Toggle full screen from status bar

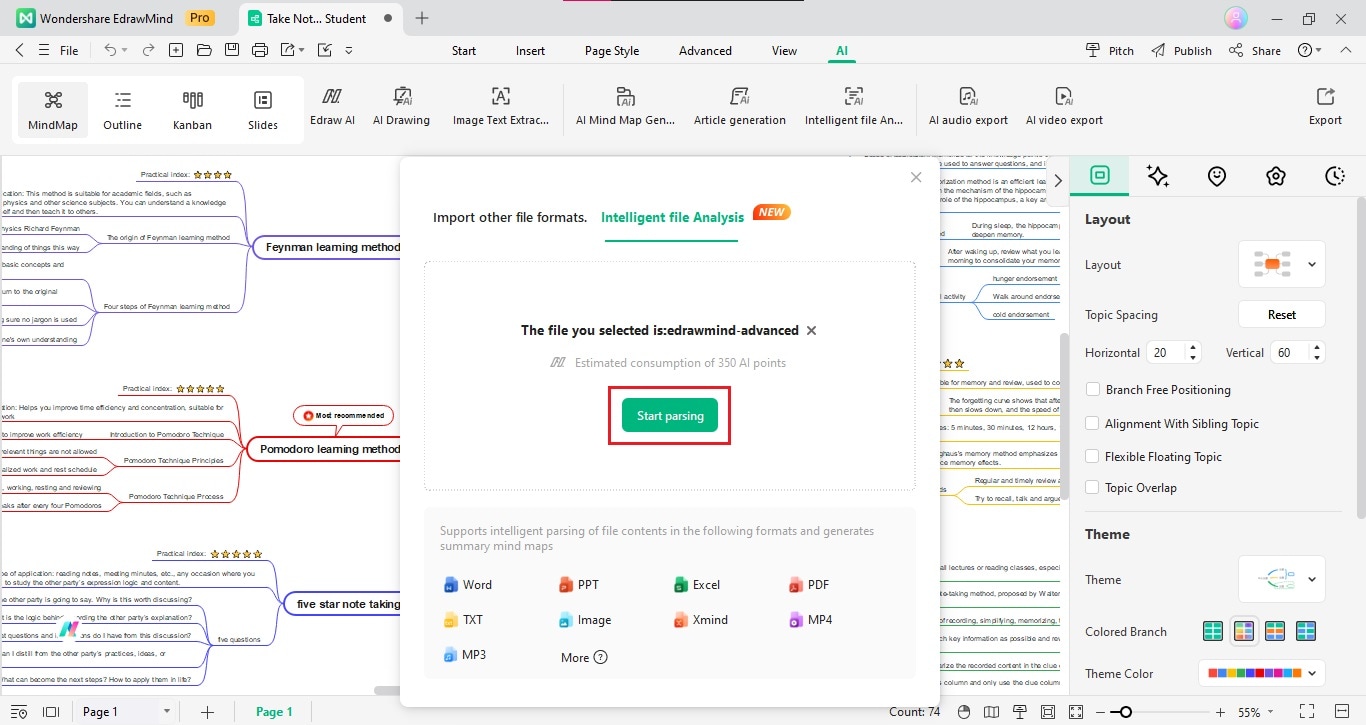(x=1307, y=712)
